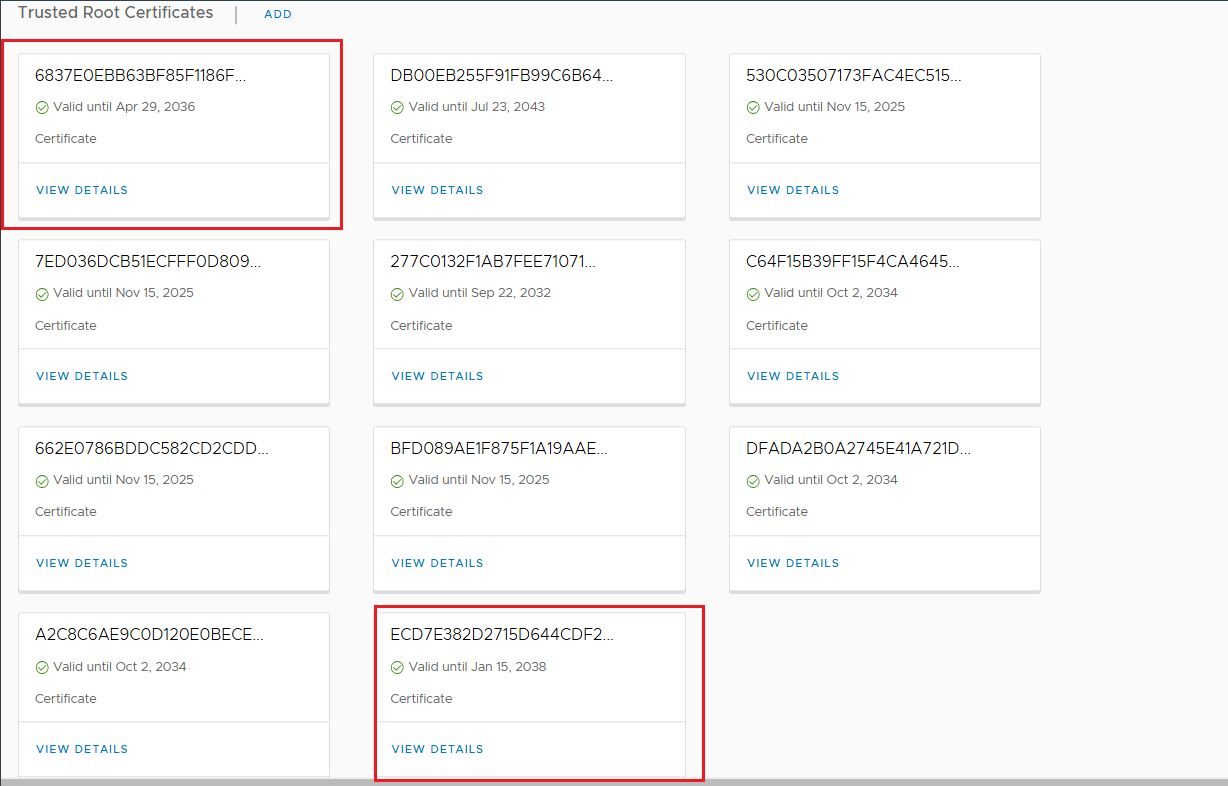View details of certificate C64F15B39FF15F4CA4645
This screenshot has width=1228, height=786.
pyautogui.click(x=793, y=376)
